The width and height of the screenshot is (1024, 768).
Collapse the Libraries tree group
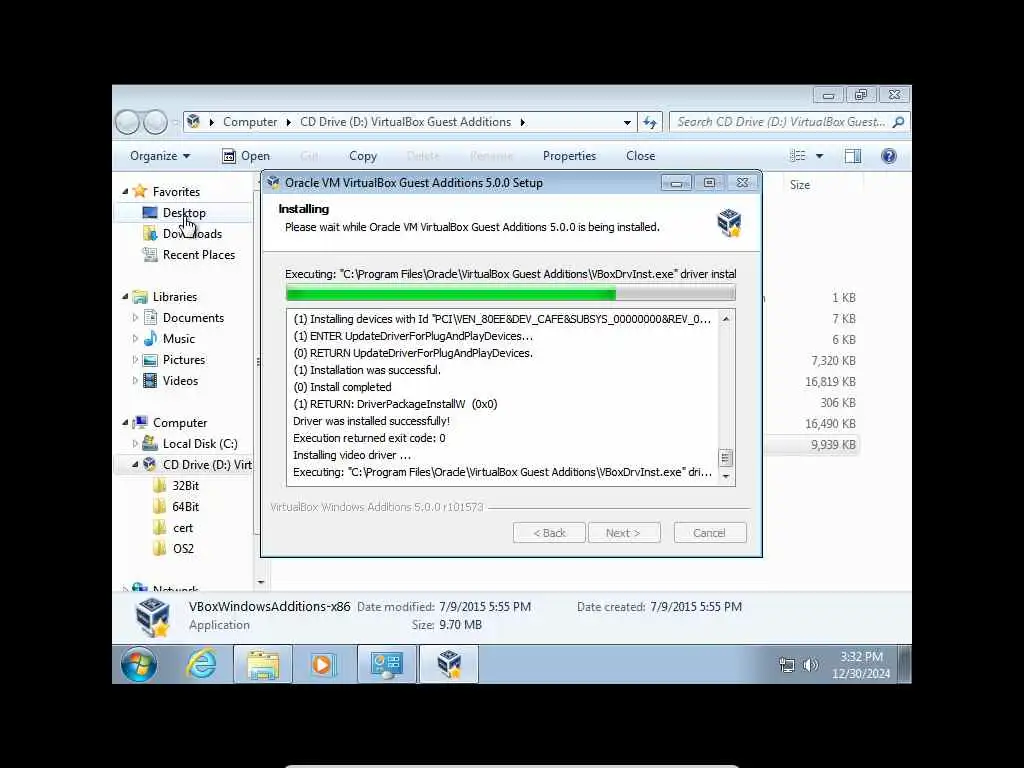point(125,296)
